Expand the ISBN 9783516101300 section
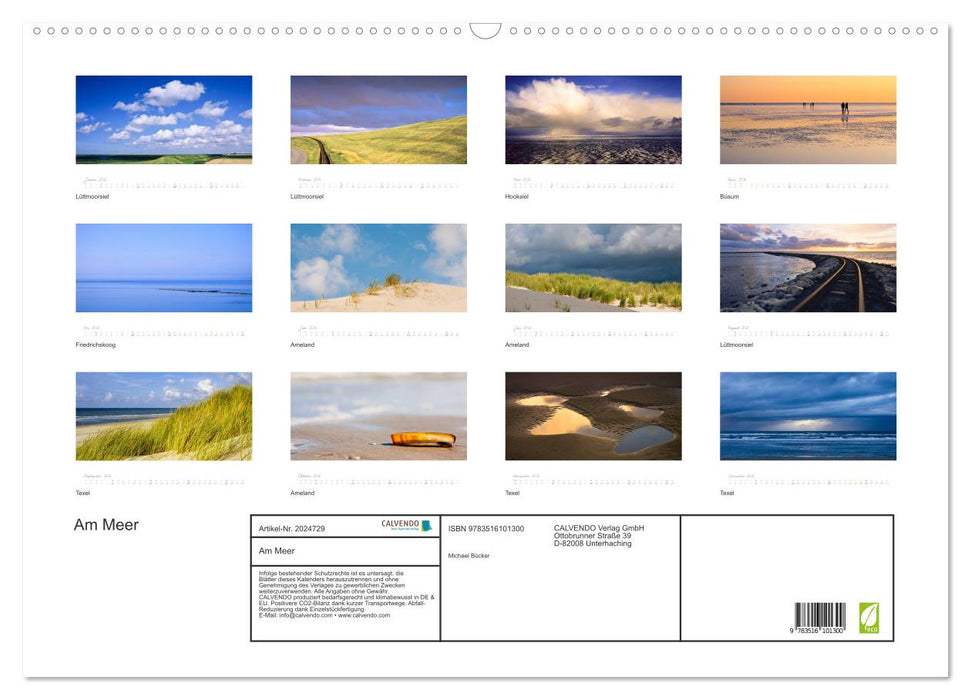Image resolution: width=971 pixels, height=700 pixels. (x=486, y=528)
